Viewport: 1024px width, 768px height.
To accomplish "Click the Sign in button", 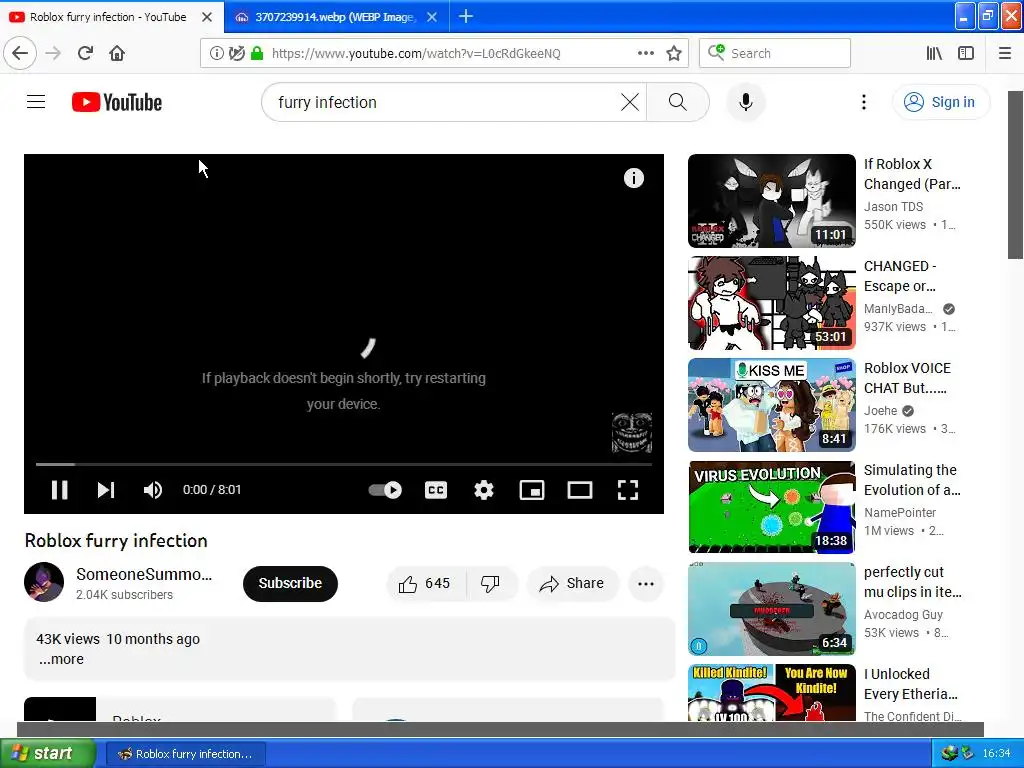I will pos(940,102).
